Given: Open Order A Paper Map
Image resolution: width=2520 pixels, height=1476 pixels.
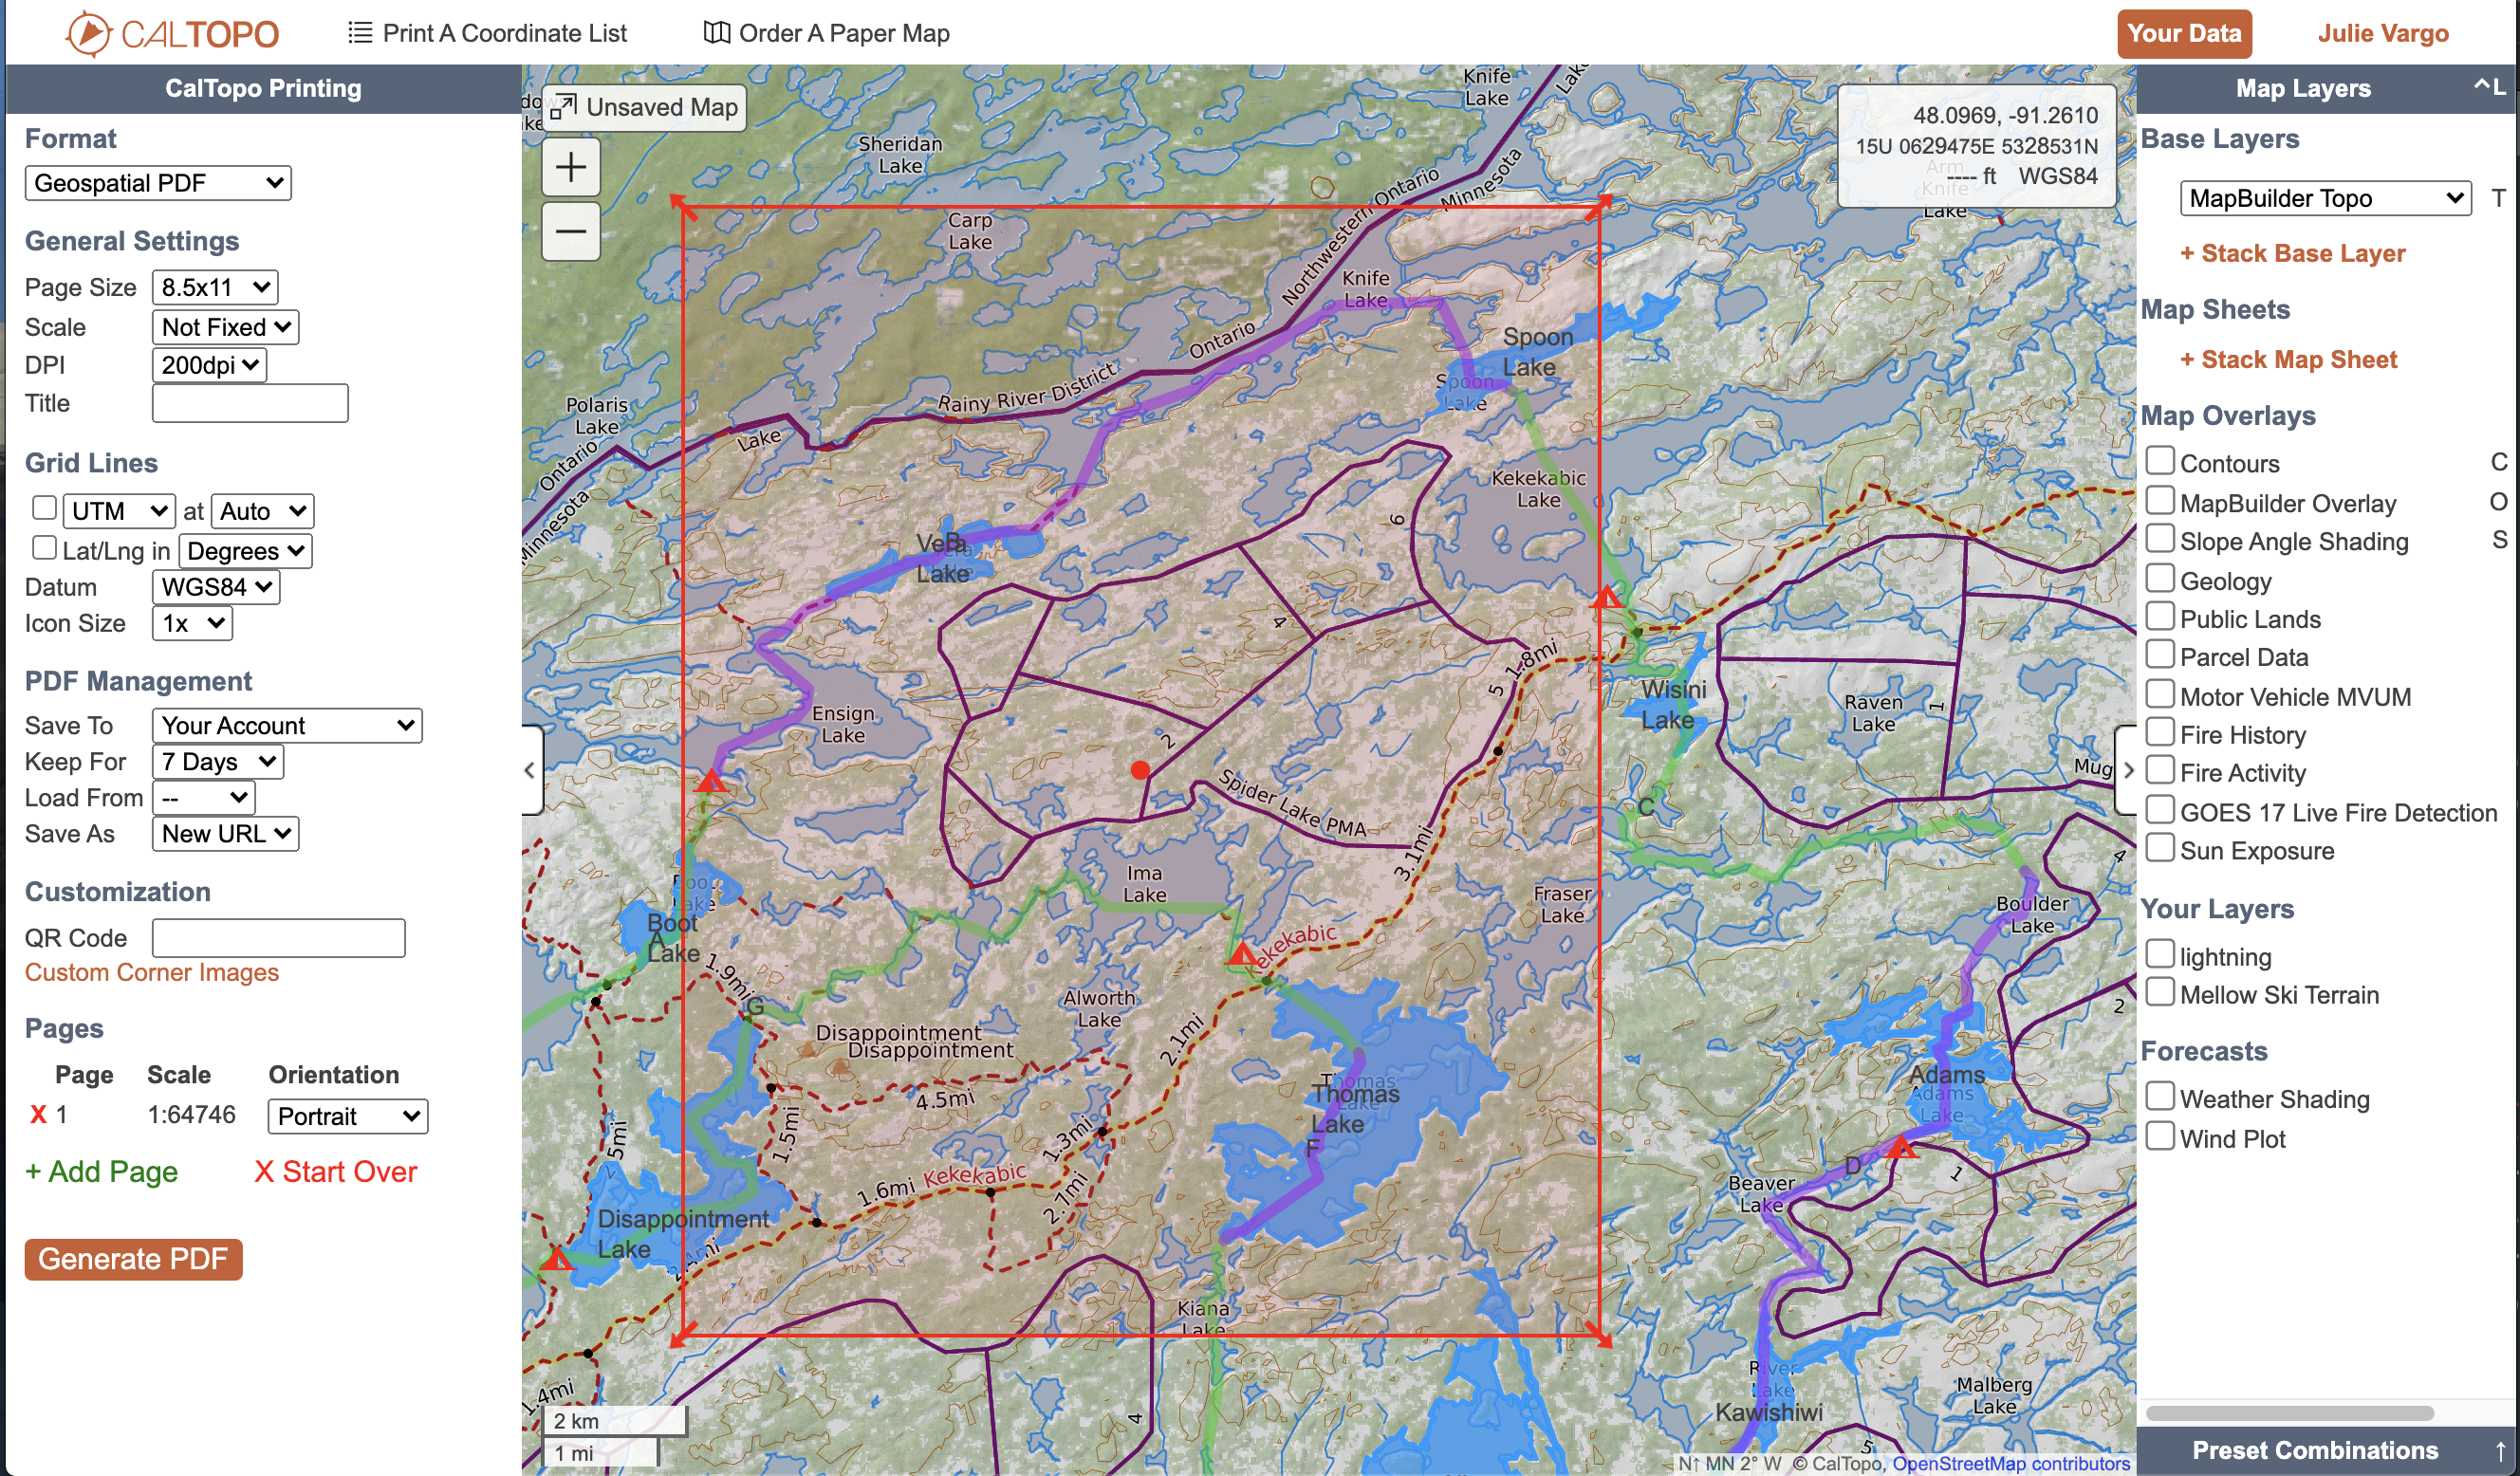Looking at the screenshot, I should click(827, 33).
